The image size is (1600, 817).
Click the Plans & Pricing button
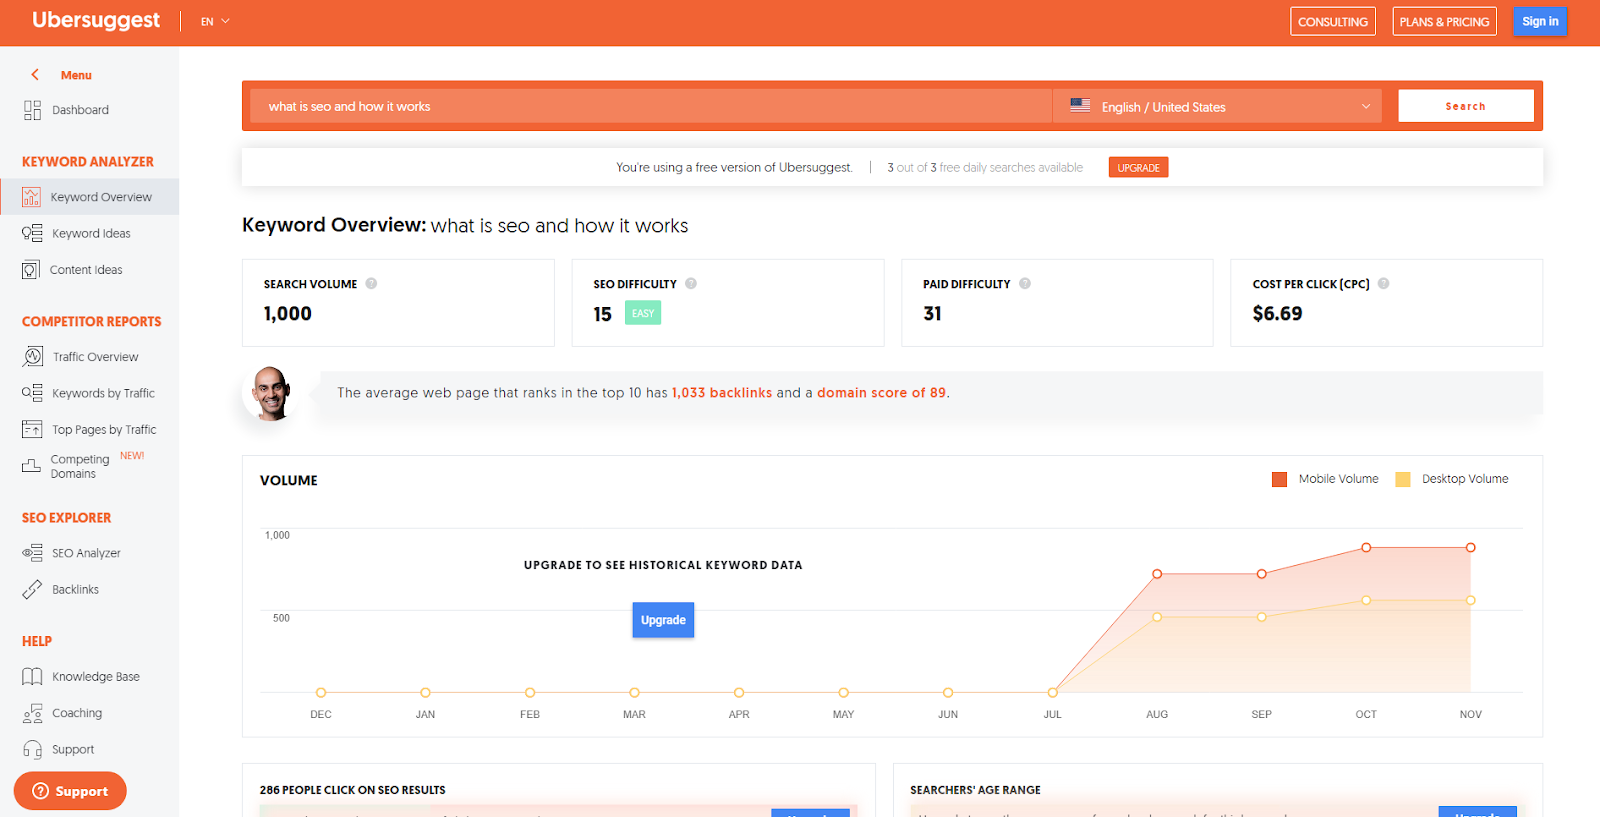(x=1444, y=21)
